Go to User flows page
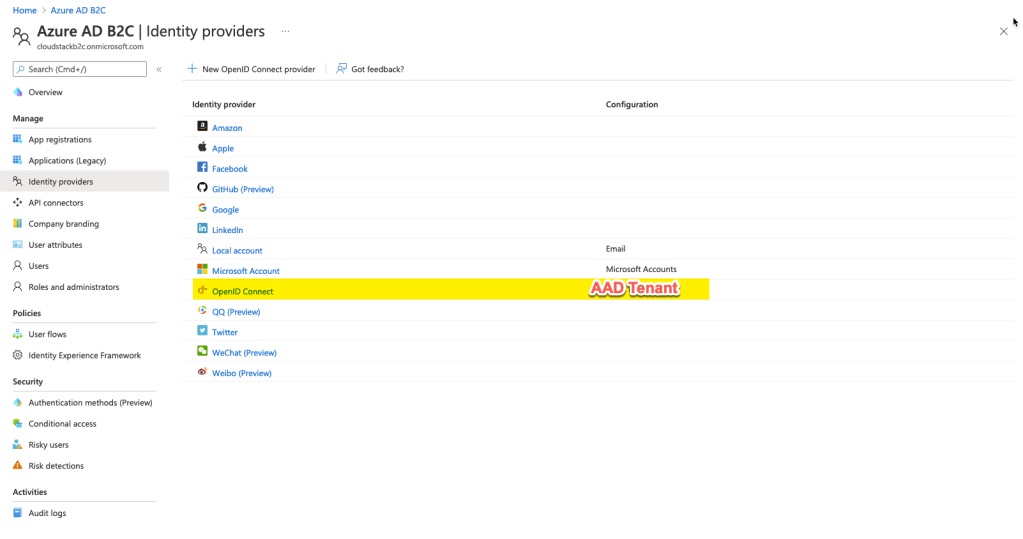The width and height of the screenshot is (1023, 539). point(47,334)
